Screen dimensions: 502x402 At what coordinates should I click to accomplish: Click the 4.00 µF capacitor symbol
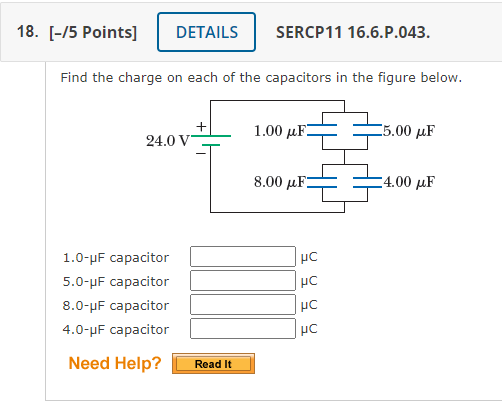[x=367, y=182]
